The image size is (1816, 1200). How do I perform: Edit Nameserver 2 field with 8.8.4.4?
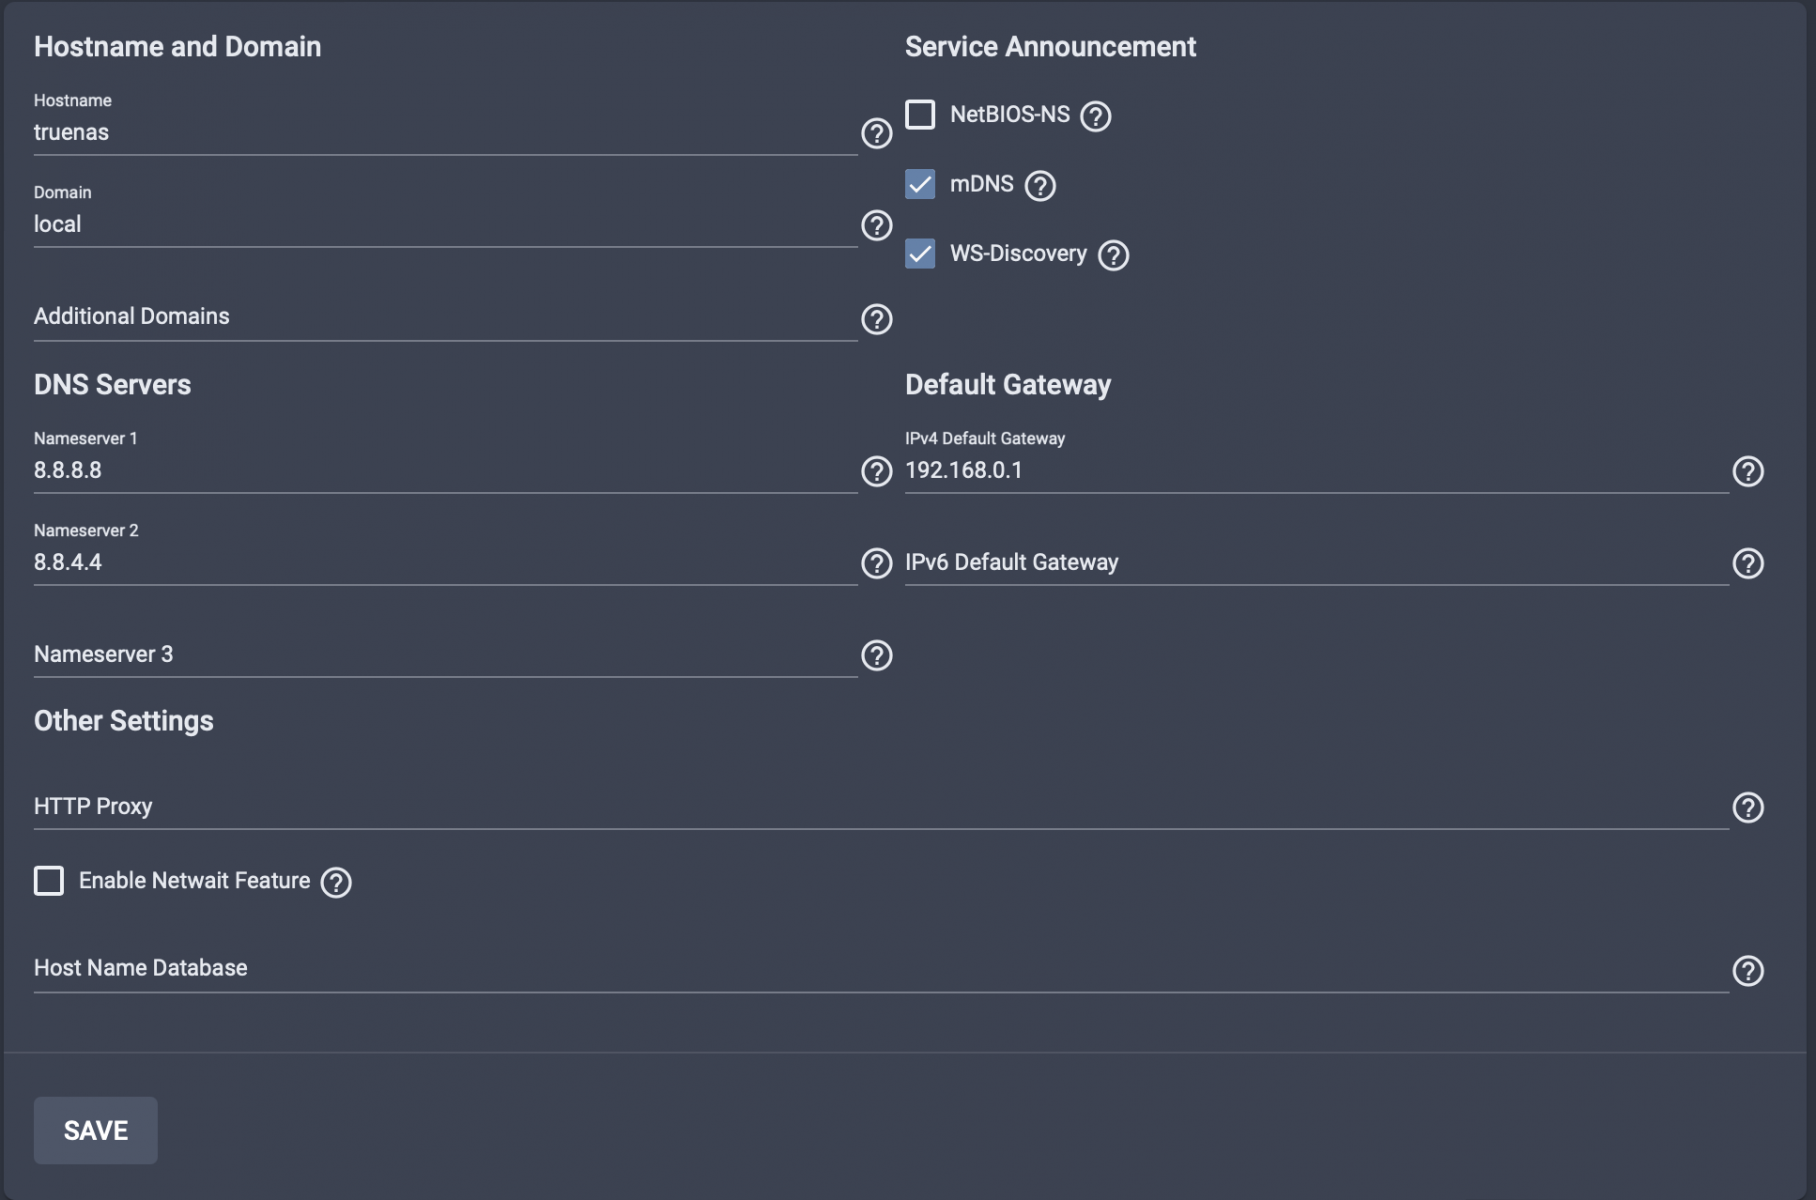[x=445, y=562]
